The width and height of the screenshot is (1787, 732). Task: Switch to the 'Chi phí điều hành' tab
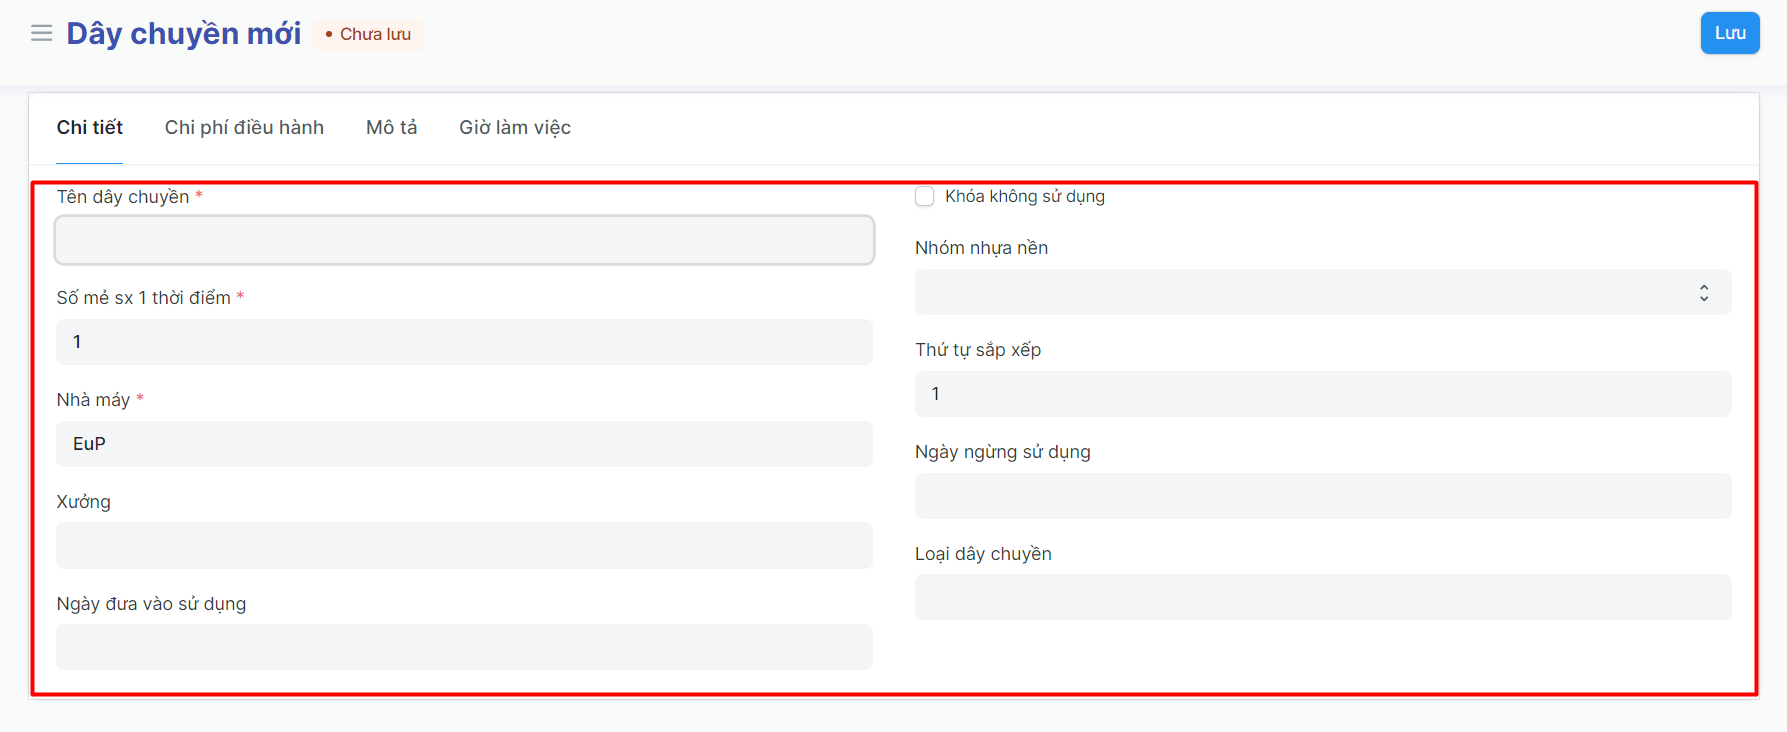click(244, 128)
